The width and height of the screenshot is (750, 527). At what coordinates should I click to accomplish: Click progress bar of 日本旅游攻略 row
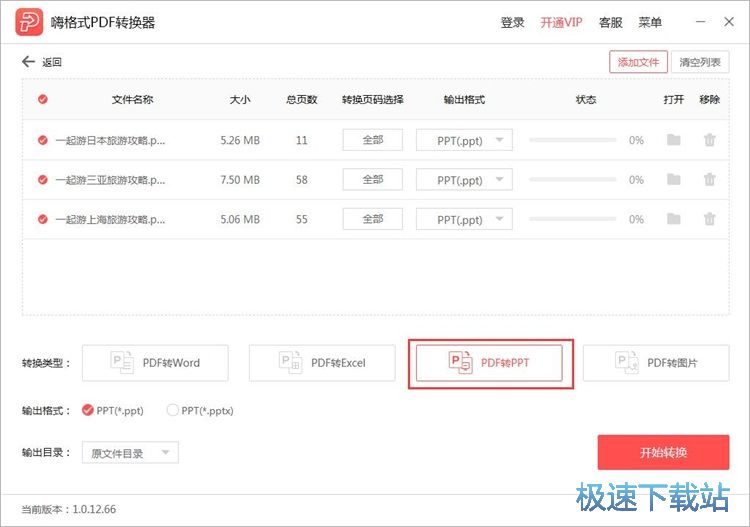pyautogui.click(x=573, y=140)
